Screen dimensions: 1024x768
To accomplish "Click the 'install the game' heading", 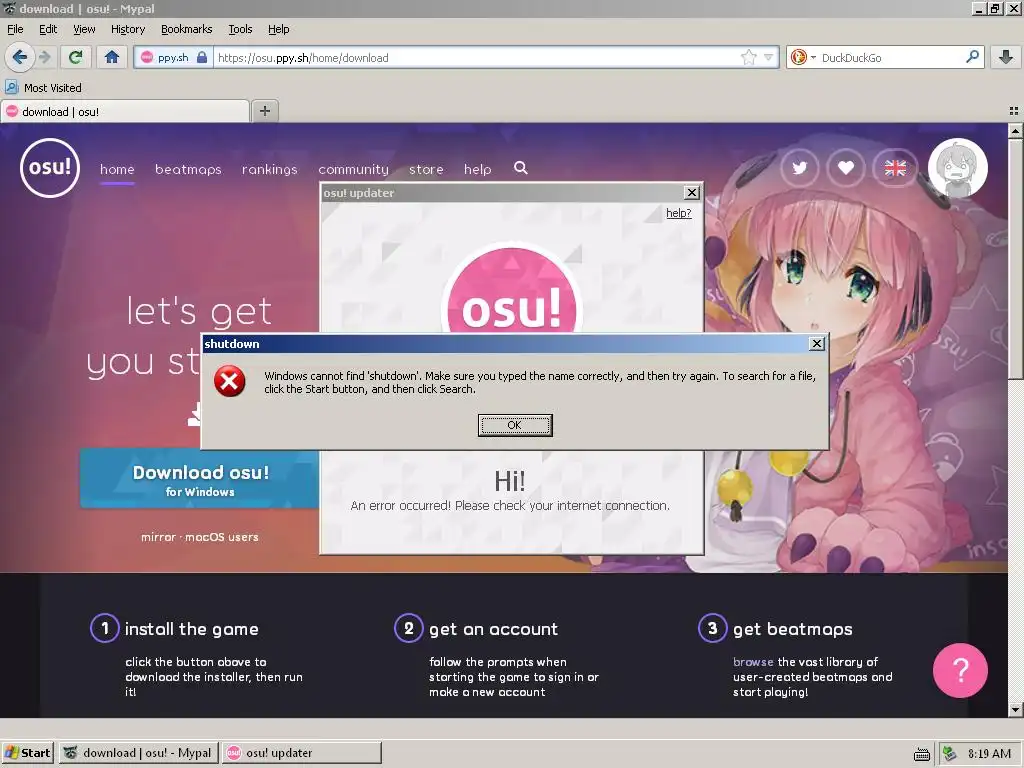I will 191,629.
